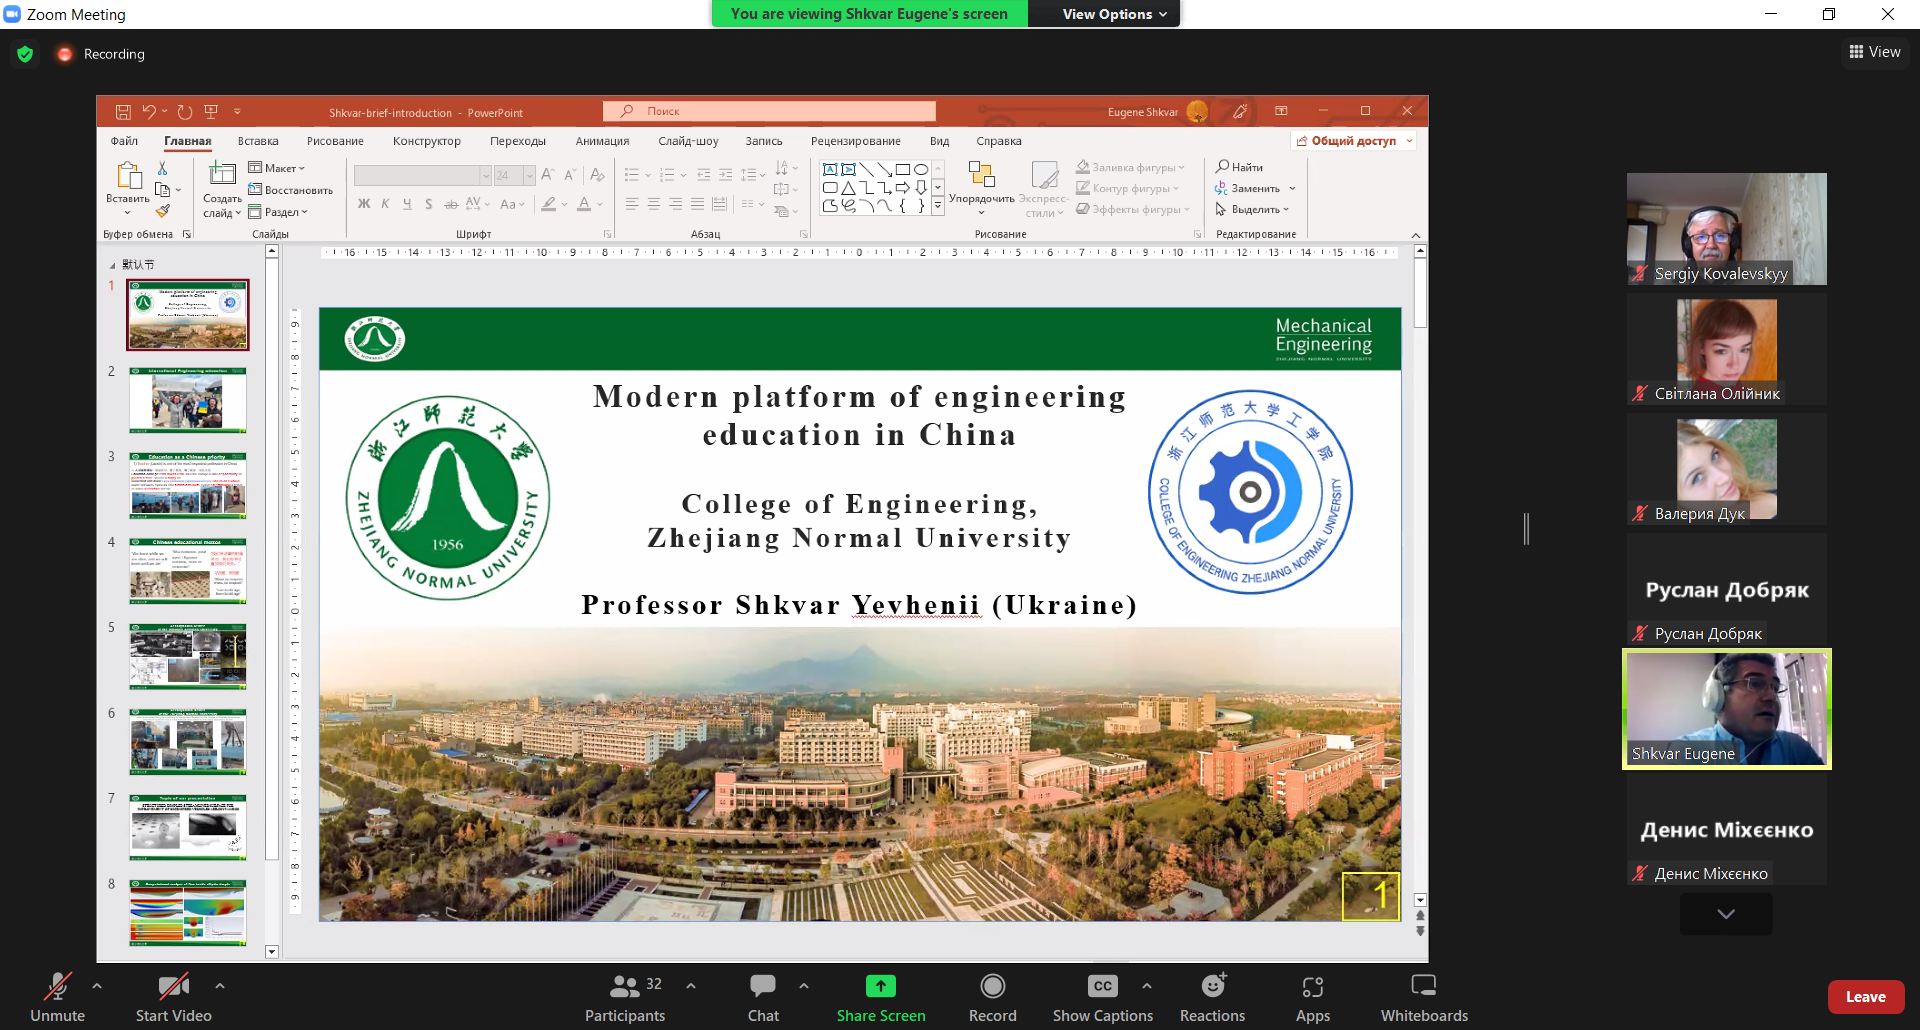Image resolution: width=1920 pixels, height=1030 pixels.
Task: Expand audio options arrow beside Unmute
Action: pyautogui.click(x=97, y=986)
